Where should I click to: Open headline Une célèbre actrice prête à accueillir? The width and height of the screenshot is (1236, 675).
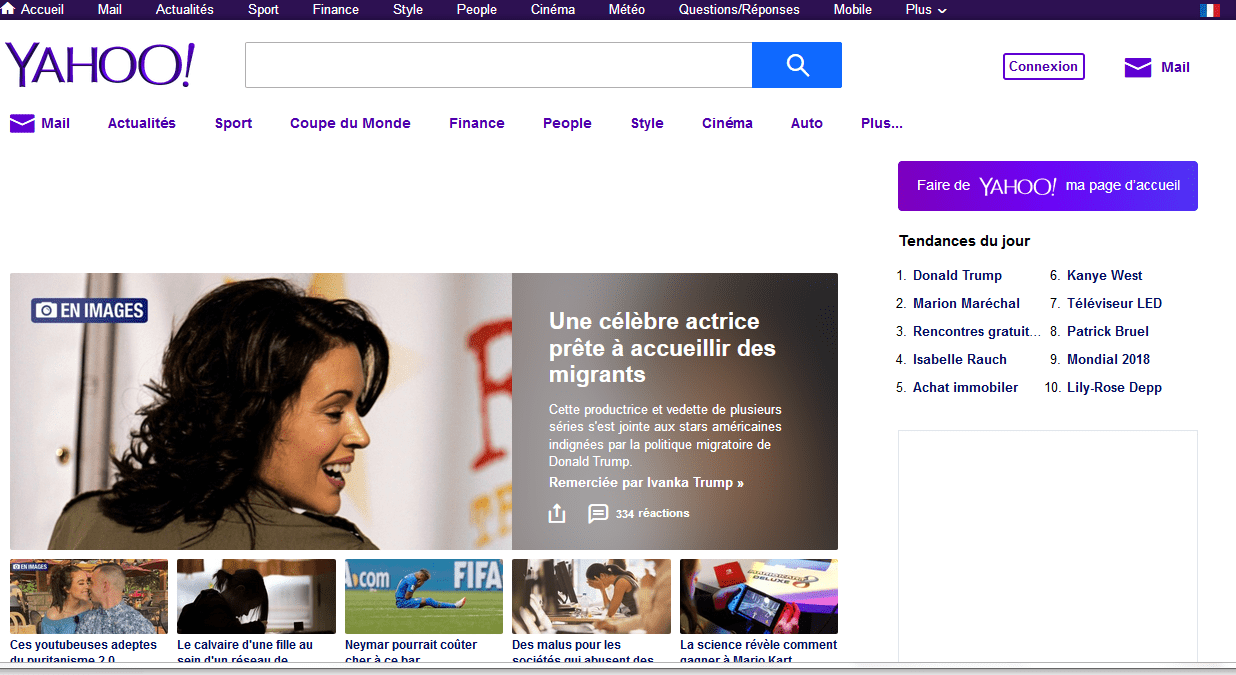coord(662,348)
